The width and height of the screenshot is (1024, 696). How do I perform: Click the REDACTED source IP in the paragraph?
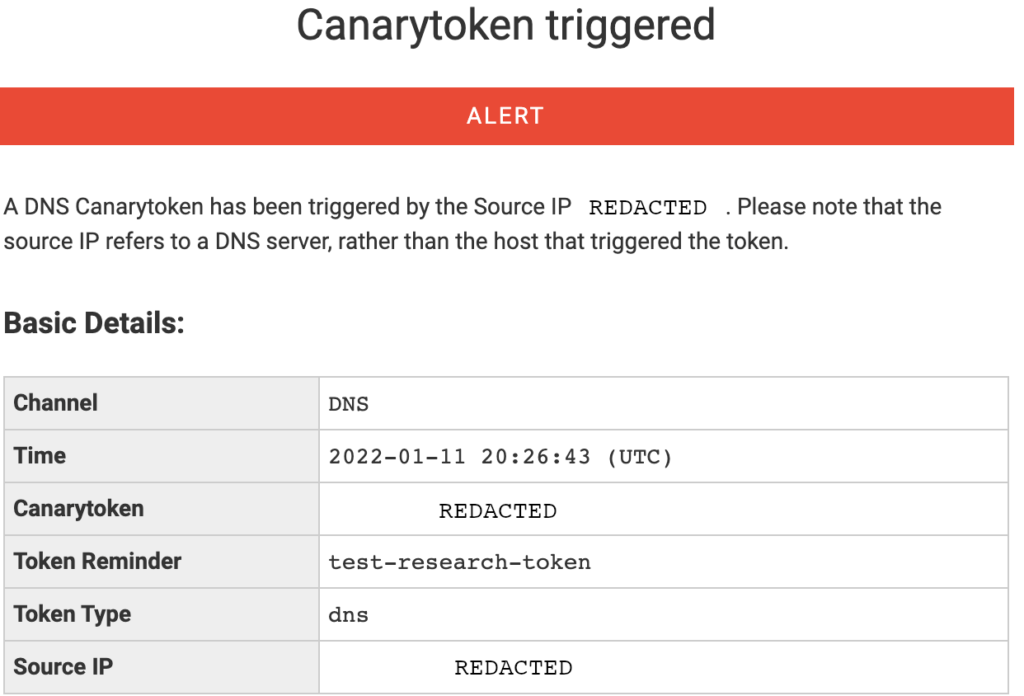[x=647, y=208]
